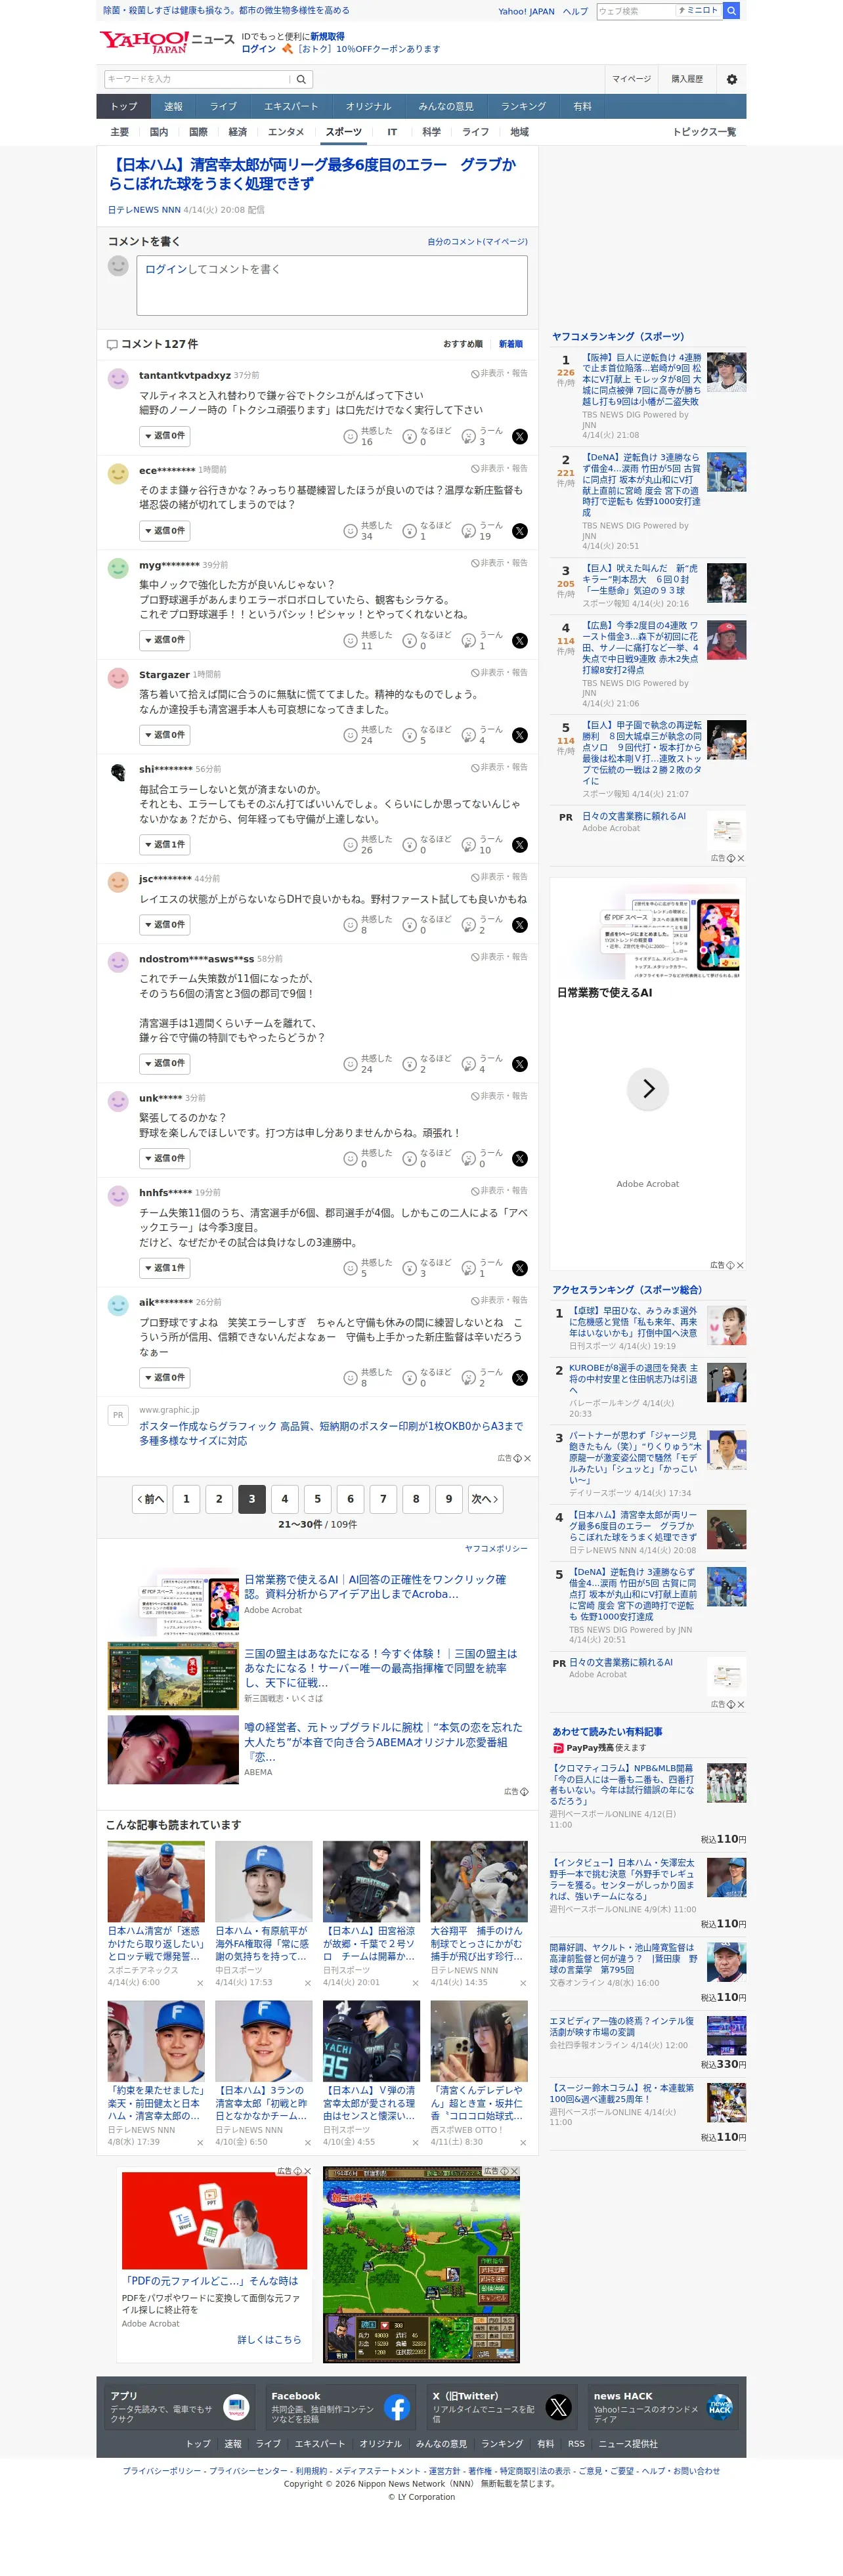Click the Yahoo! JAPAN ニュース logo

point(166,41)
